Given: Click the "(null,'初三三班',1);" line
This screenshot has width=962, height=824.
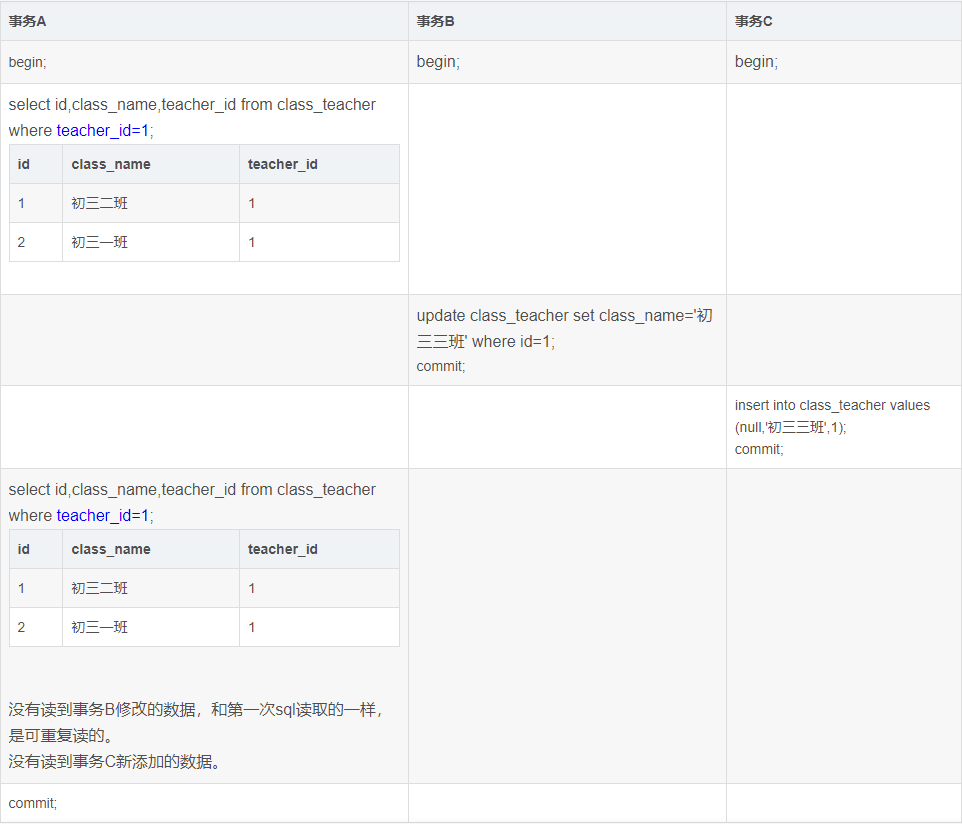Looking at the screenshot, I should tap(790, 427).
